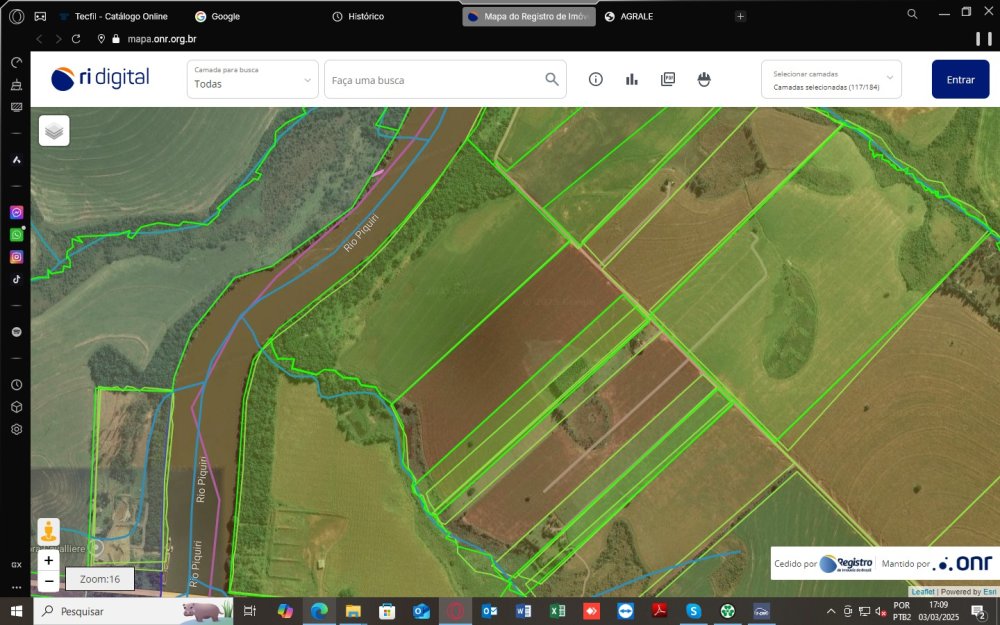Open Instagram in Opera sidebar
Image resolution: width=1000 pixels, height=625 pixels.
point(17,257)
